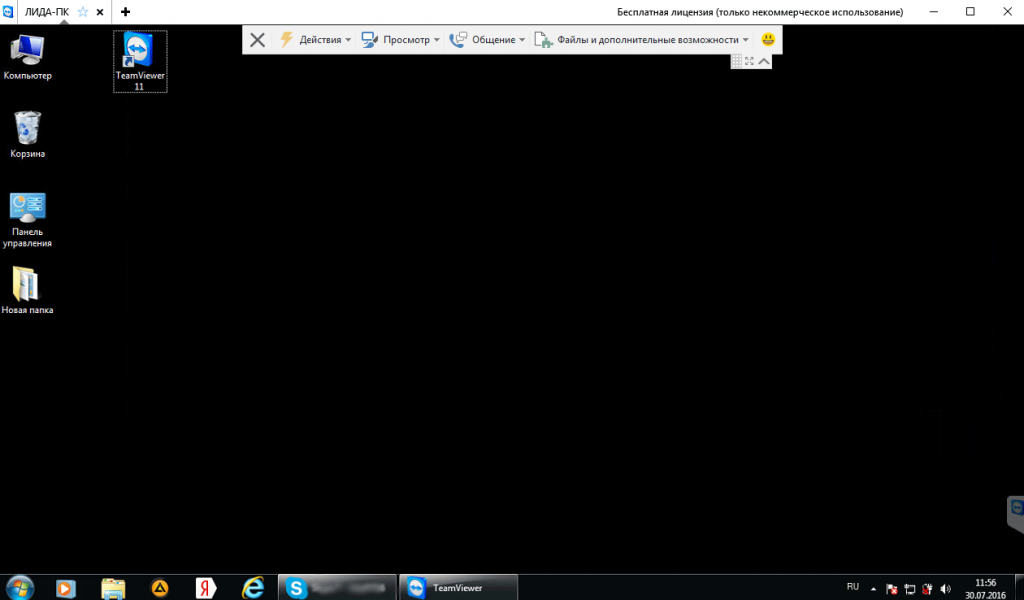
Task: Open Internet Explorer from the taskbar
Action: point(253,588)
